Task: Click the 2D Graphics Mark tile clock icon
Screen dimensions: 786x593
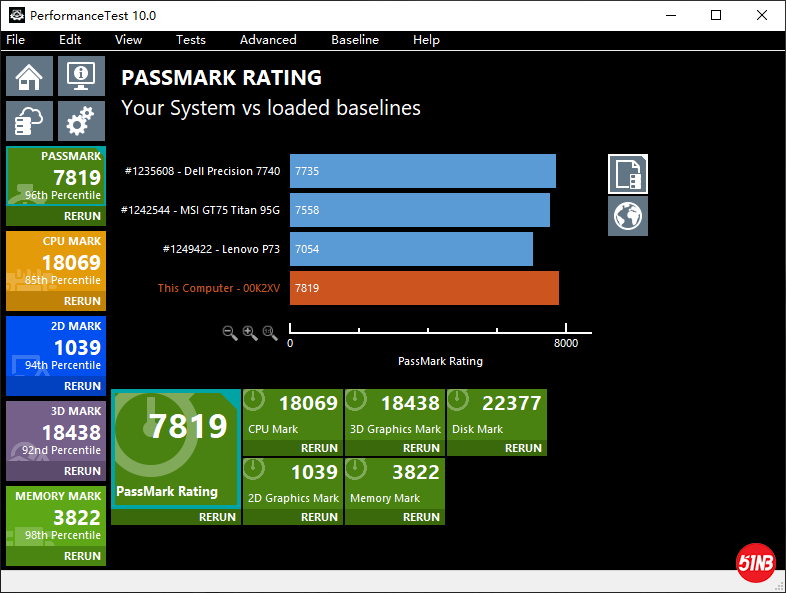Action: pos(254,469)
